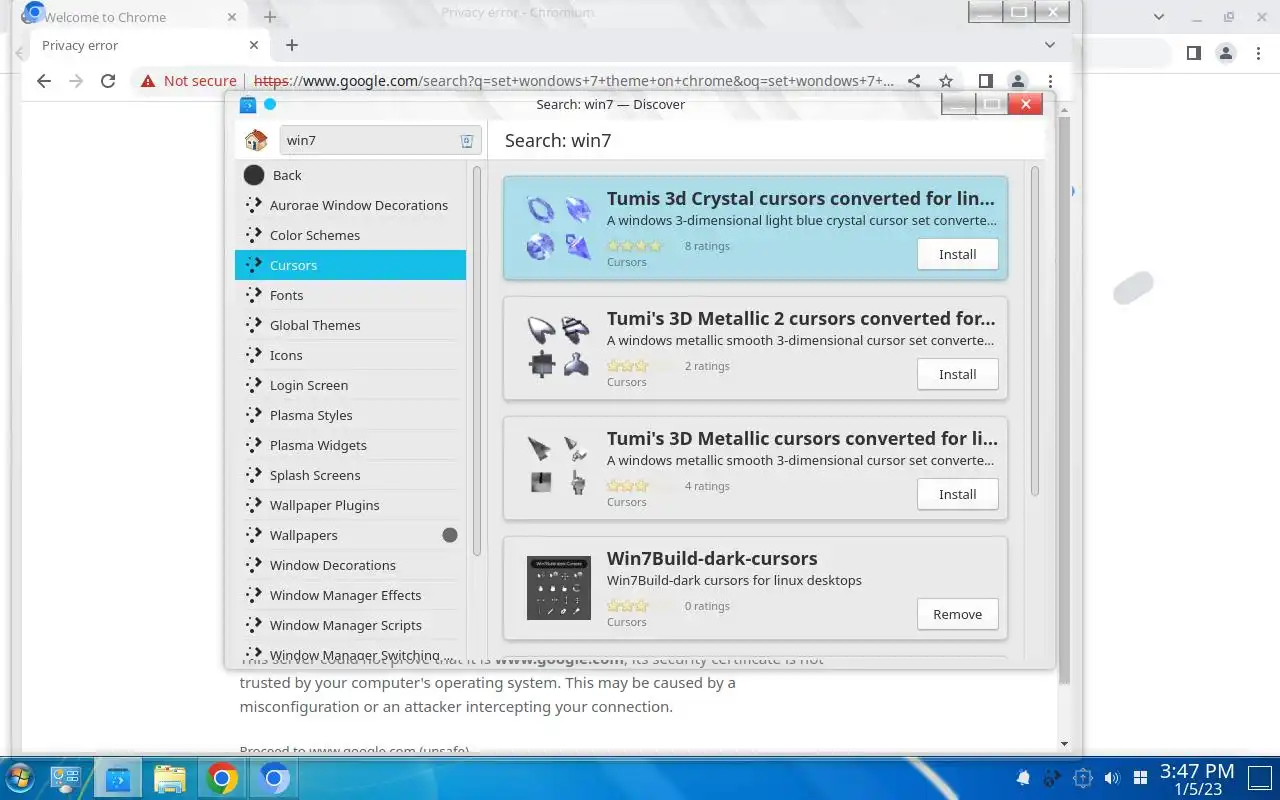This screenshot has height=800, width=1280.
Task: Install Tumis 3d Crystal cursors
Action: click(x=957, y=254)
